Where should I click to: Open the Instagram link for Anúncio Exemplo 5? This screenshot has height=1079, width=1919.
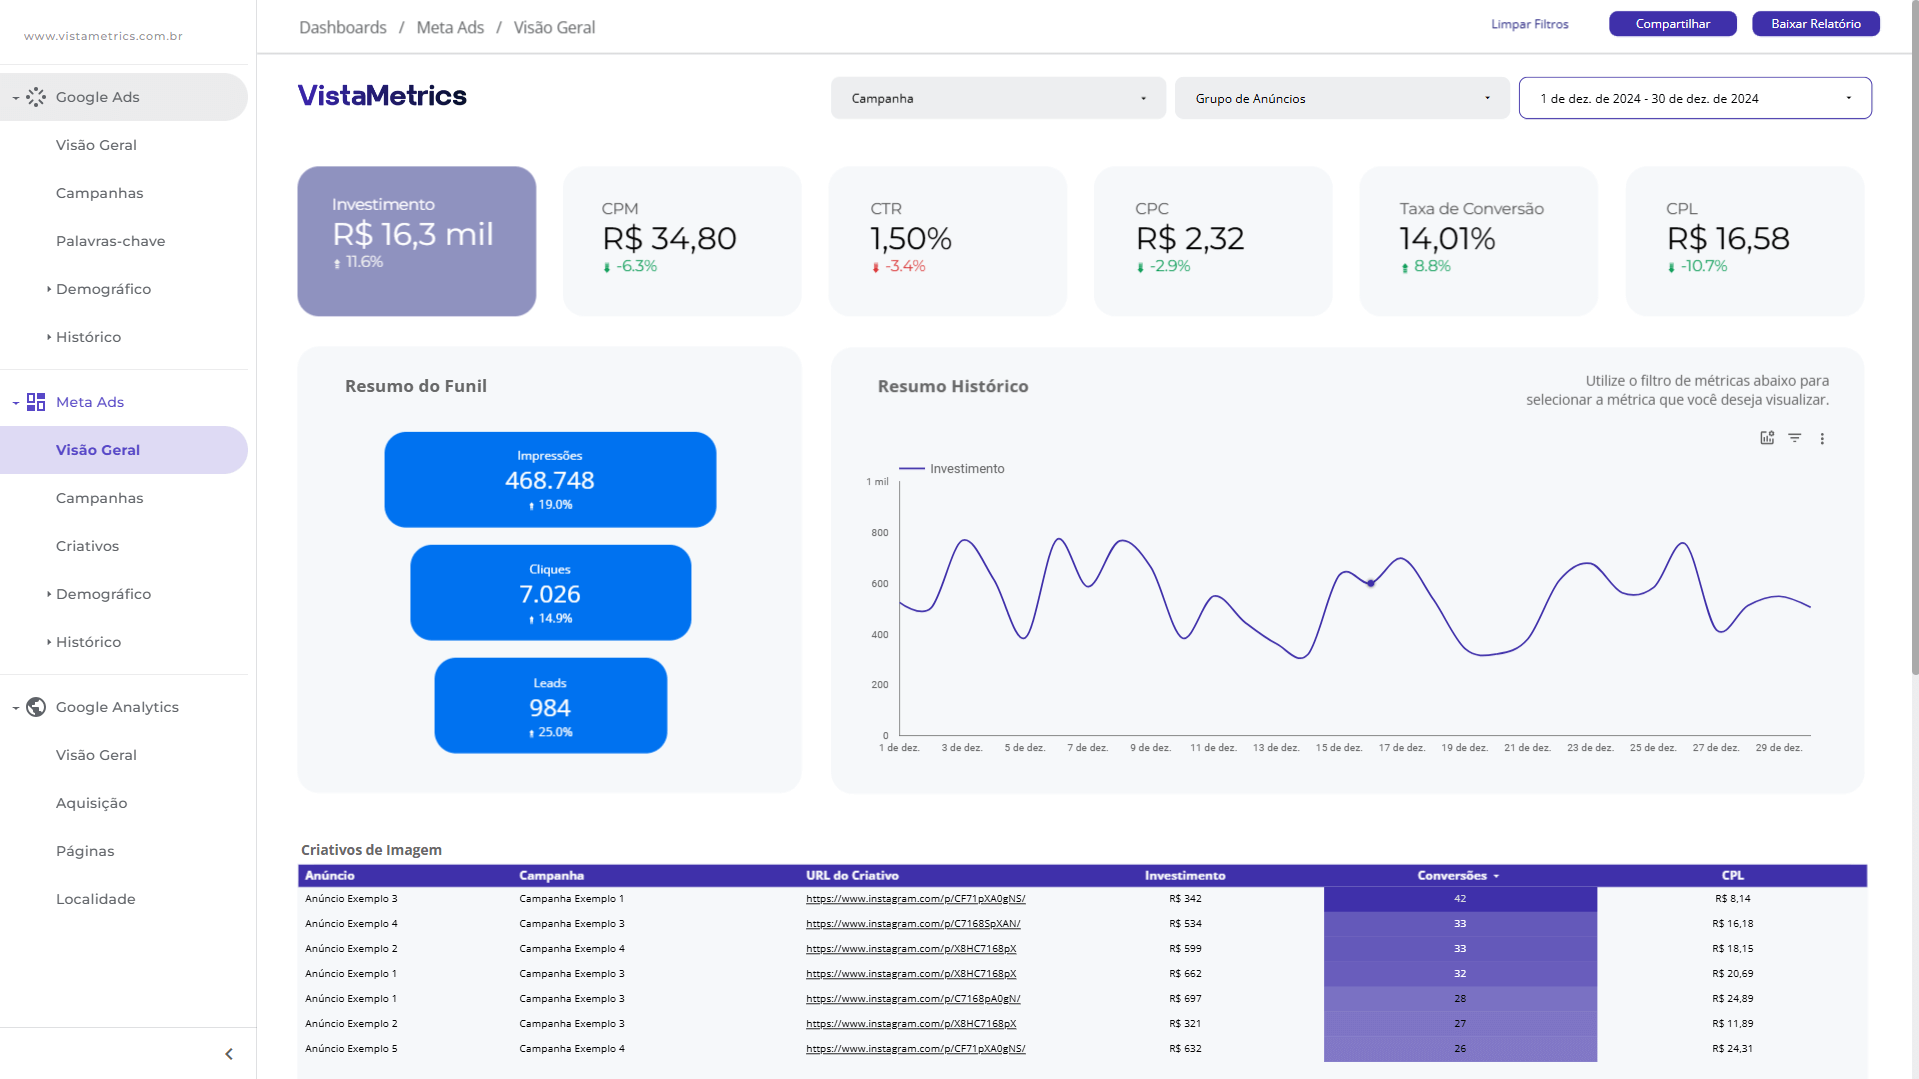click(x=915, y=1049)
